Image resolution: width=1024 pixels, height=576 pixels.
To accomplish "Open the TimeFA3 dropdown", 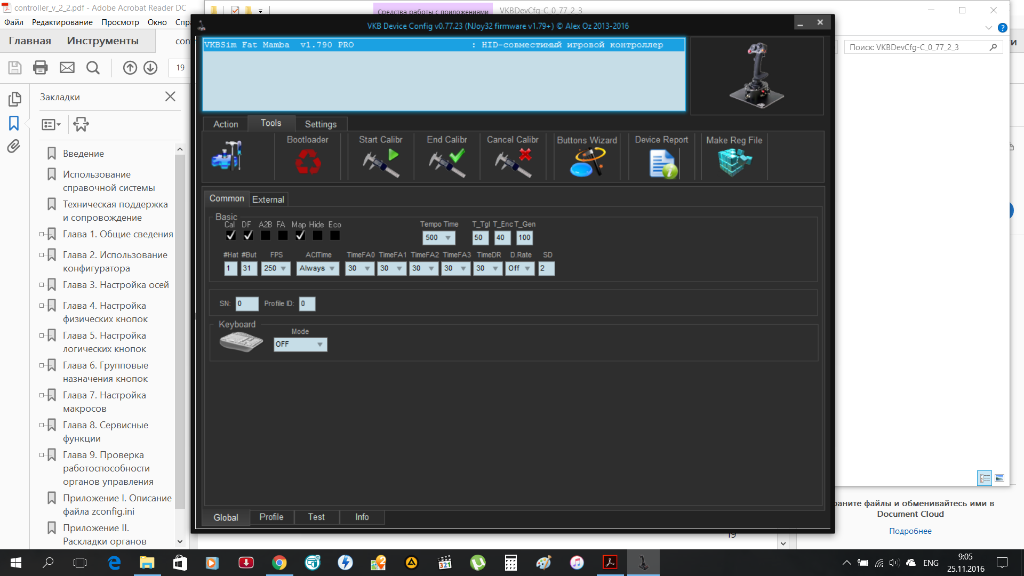I will point(455,268).
